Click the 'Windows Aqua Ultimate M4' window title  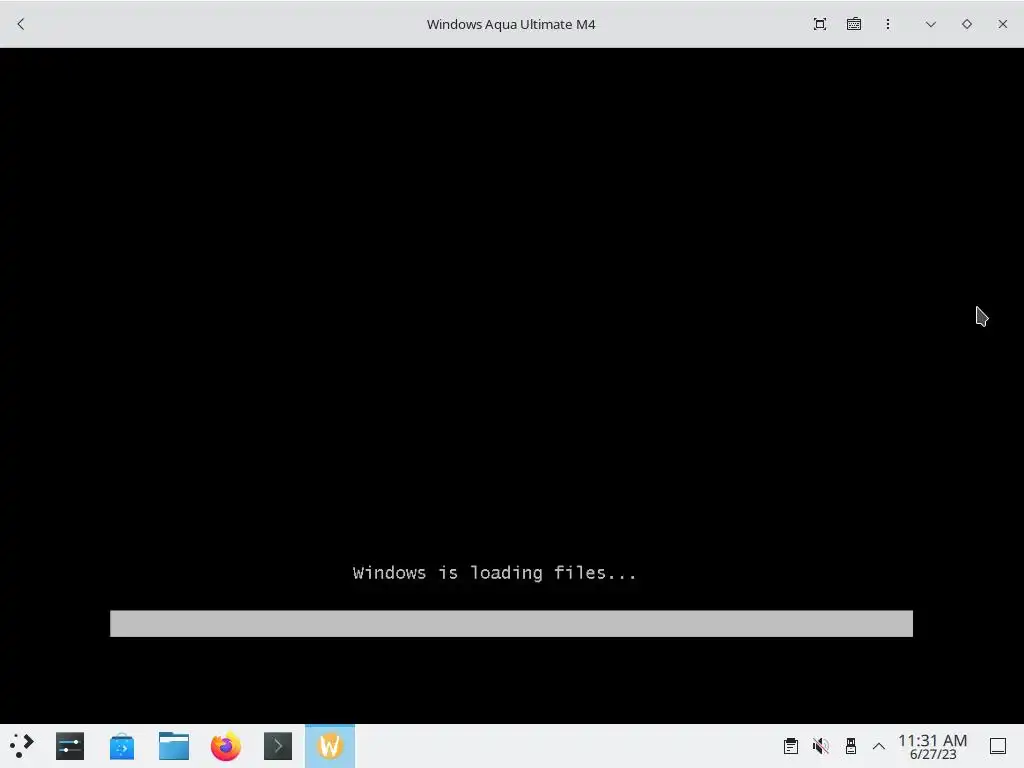pos(511,24)
